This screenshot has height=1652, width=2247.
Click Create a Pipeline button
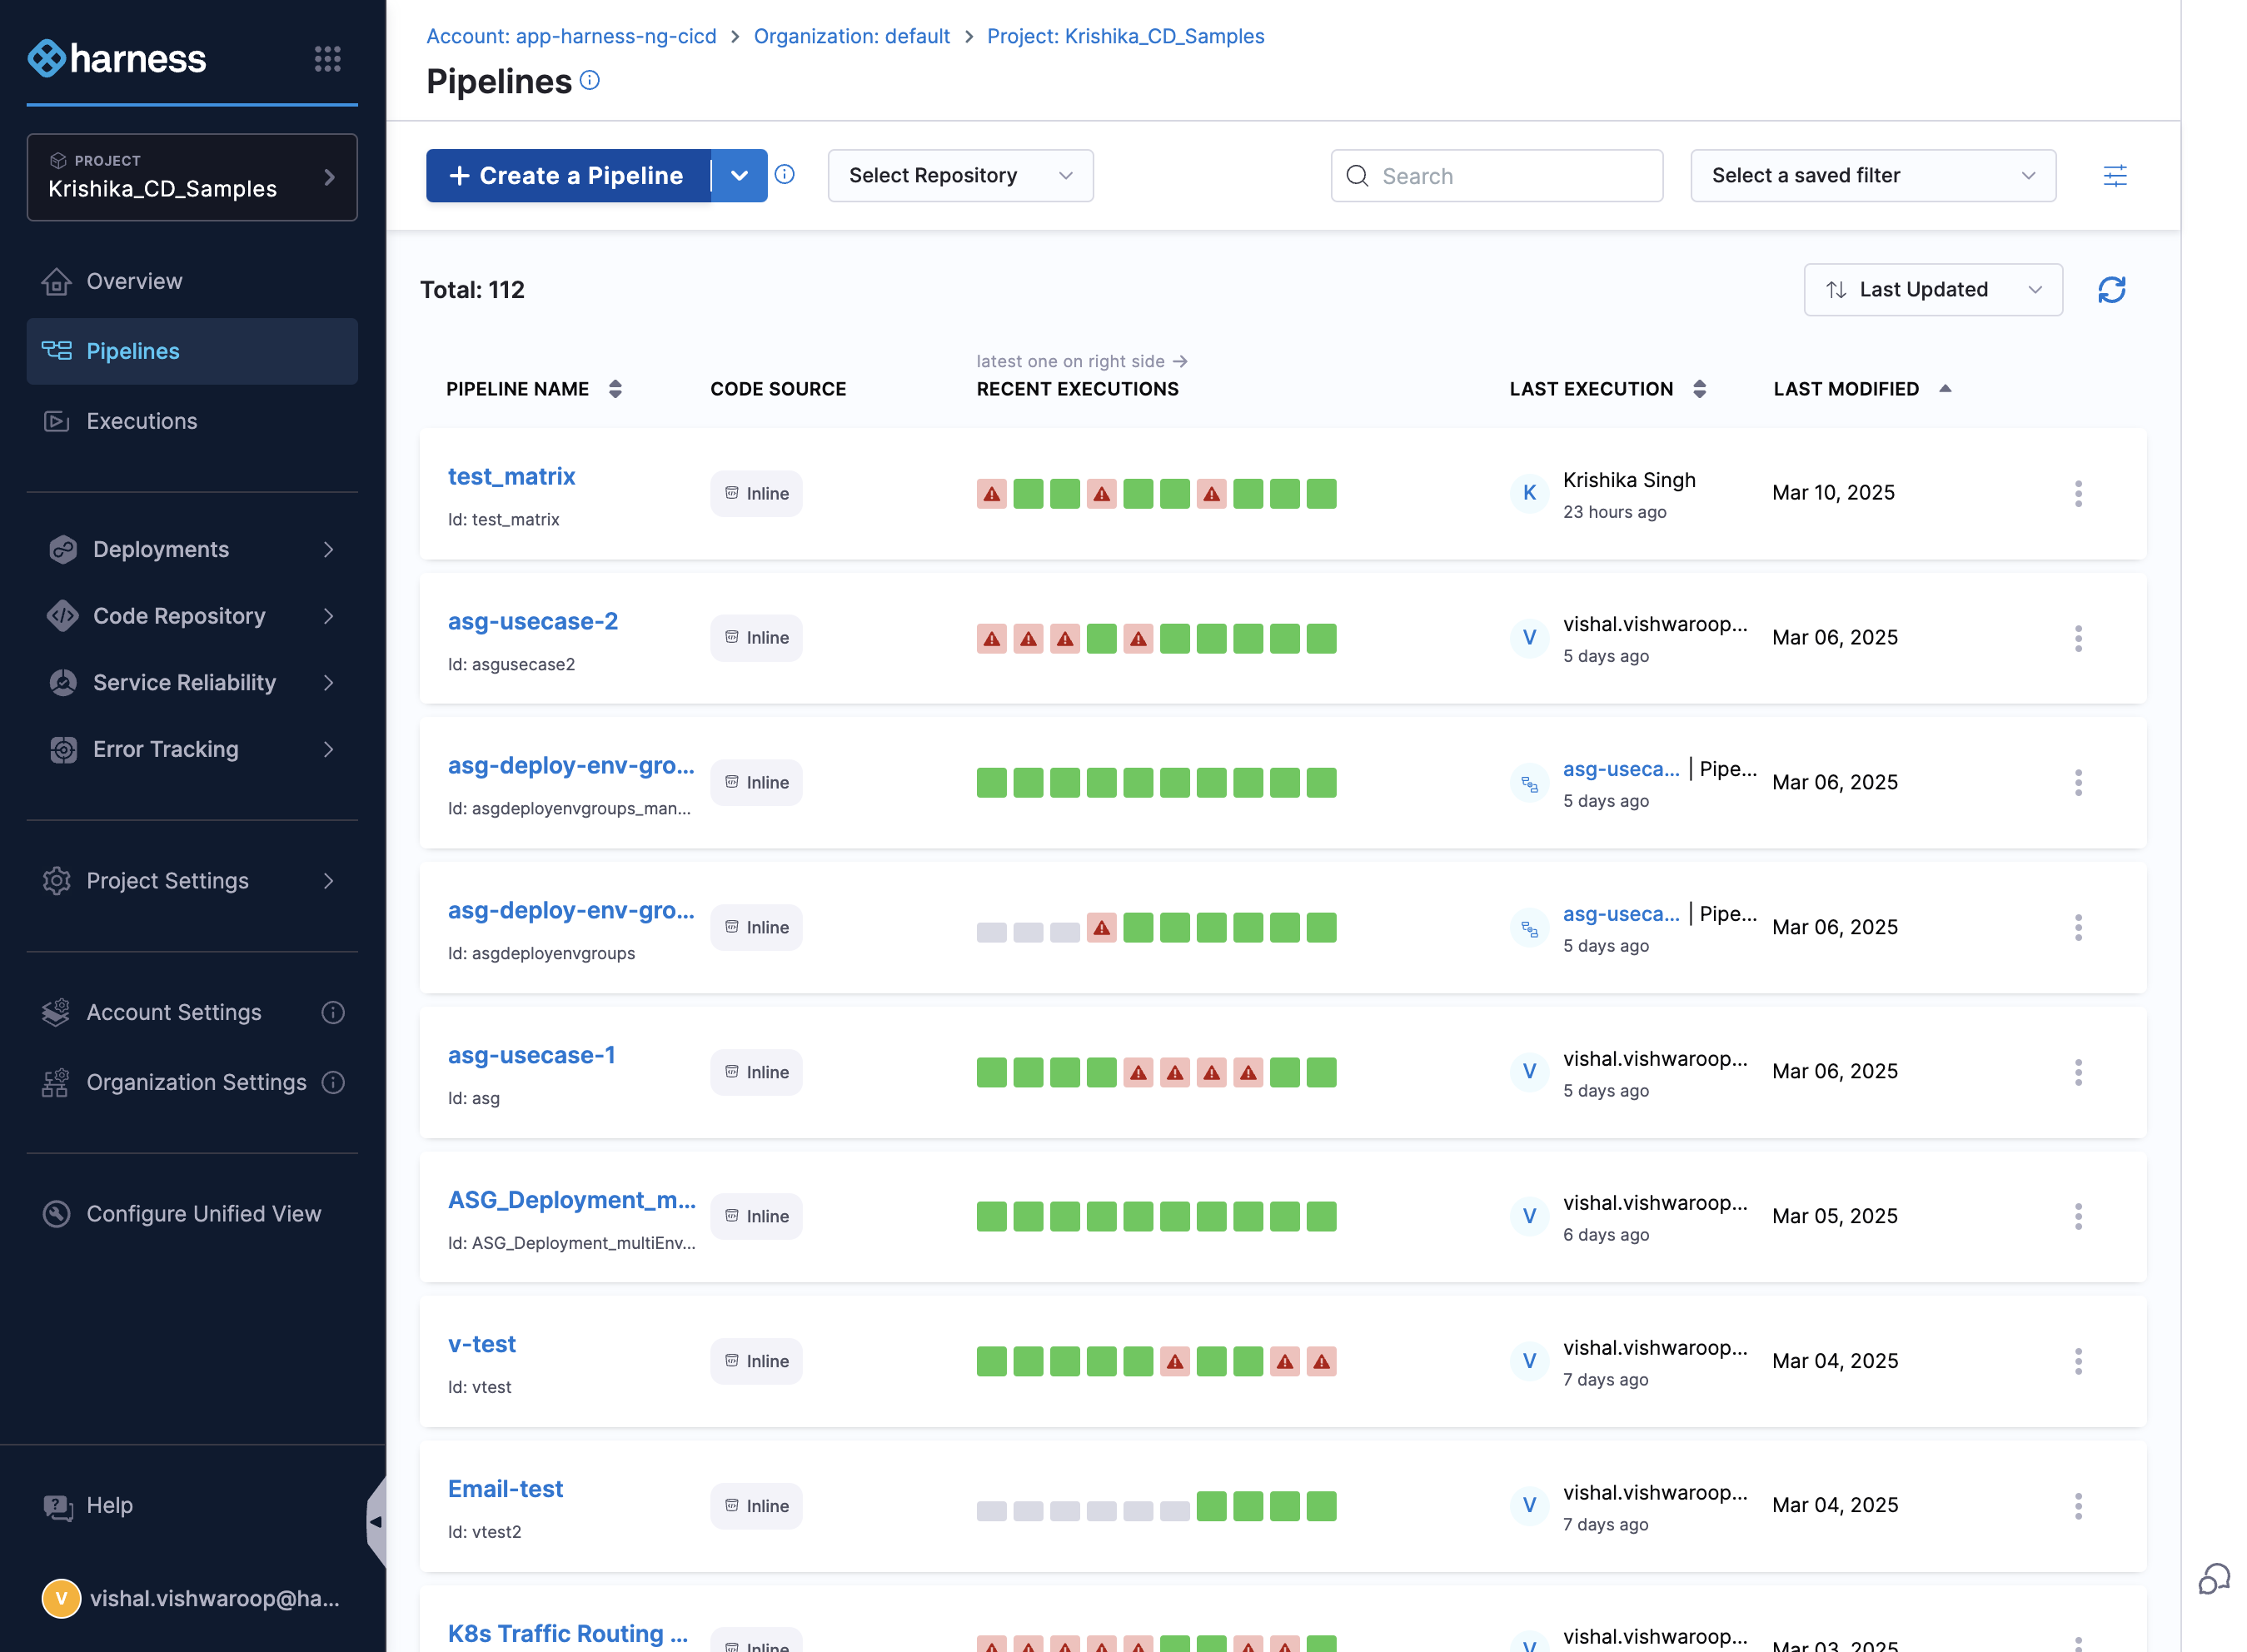568,176
